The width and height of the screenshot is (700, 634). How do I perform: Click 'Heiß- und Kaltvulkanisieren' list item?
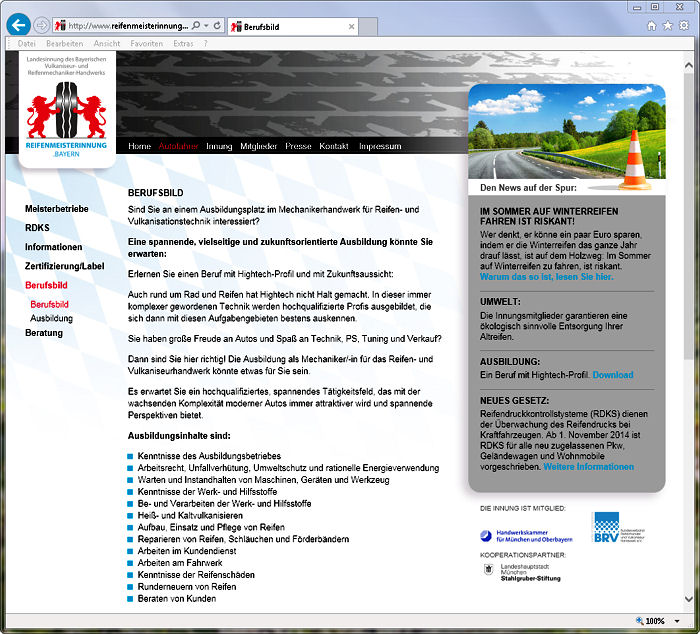(190, 516)
